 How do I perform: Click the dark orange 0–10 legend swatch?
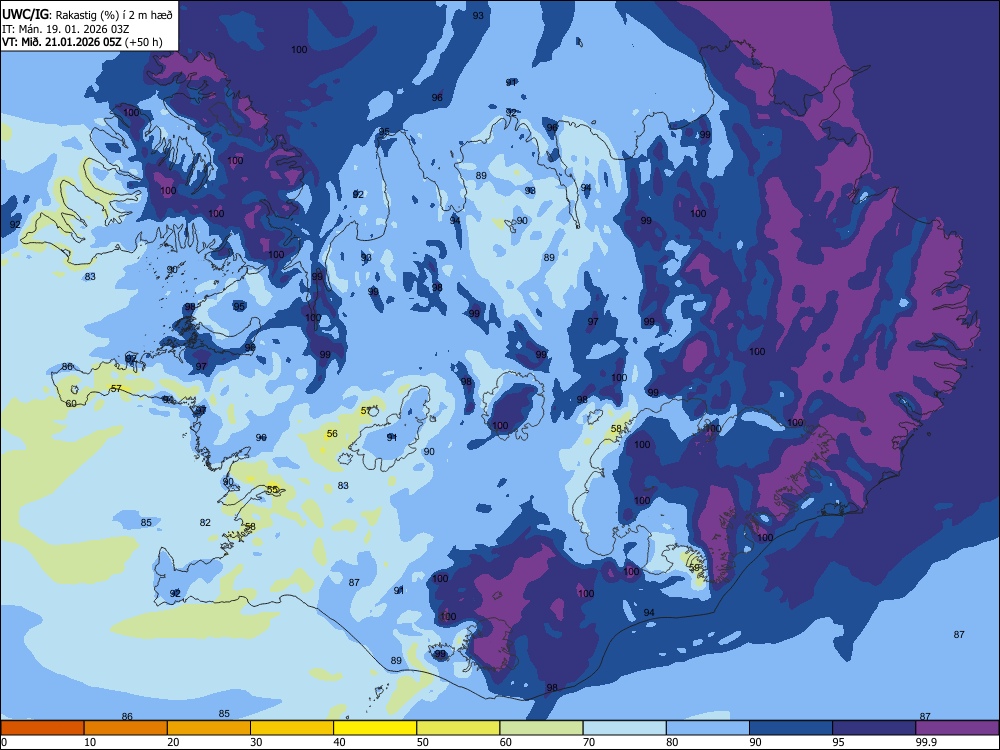tap(42, 728)
